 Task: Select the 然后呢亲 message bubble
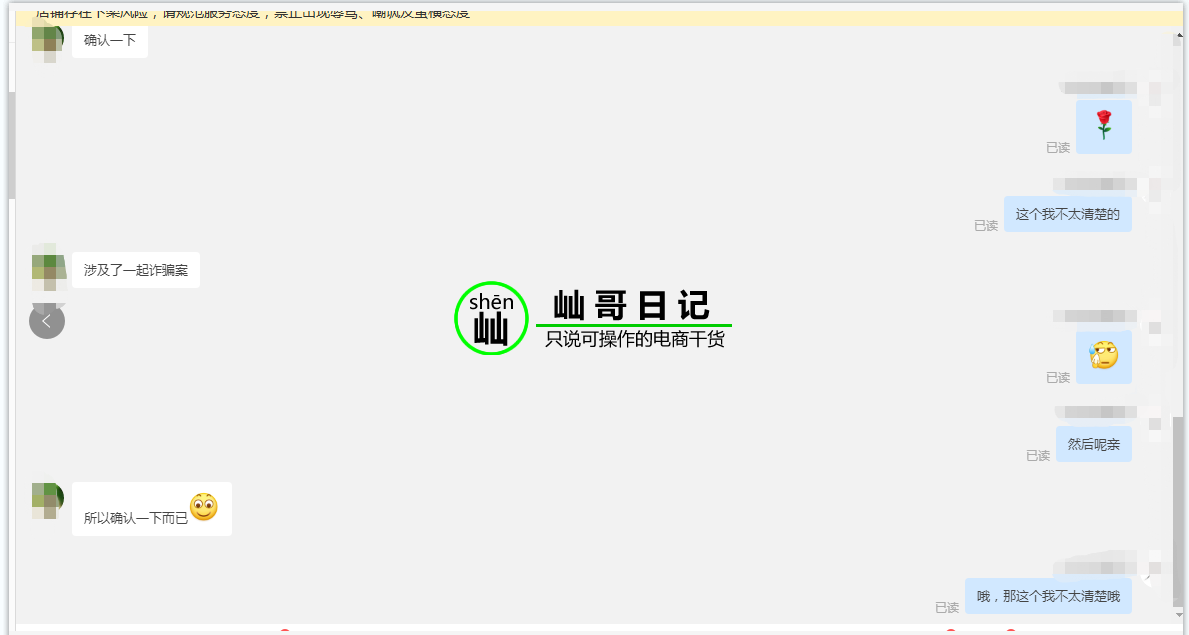(1093, 444)
